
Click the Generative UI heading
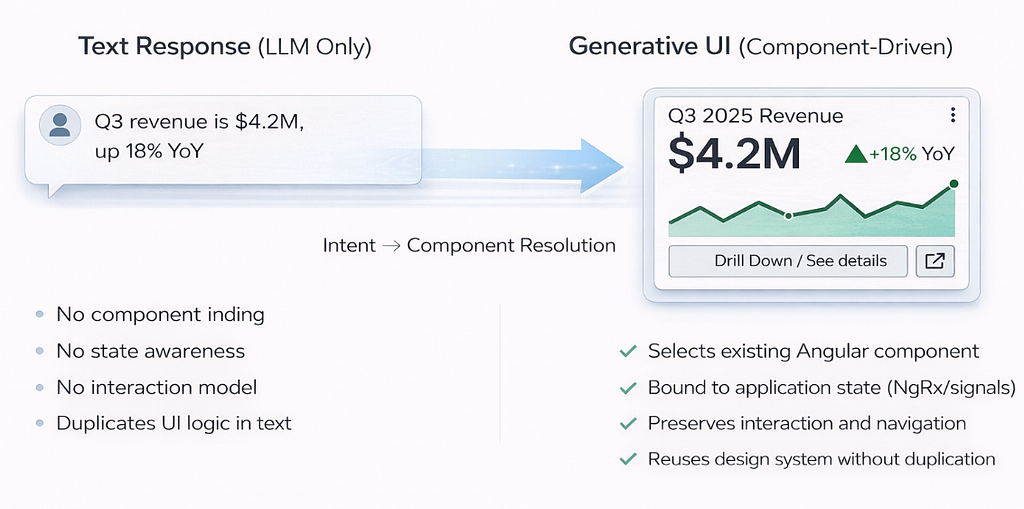(761, 47)
